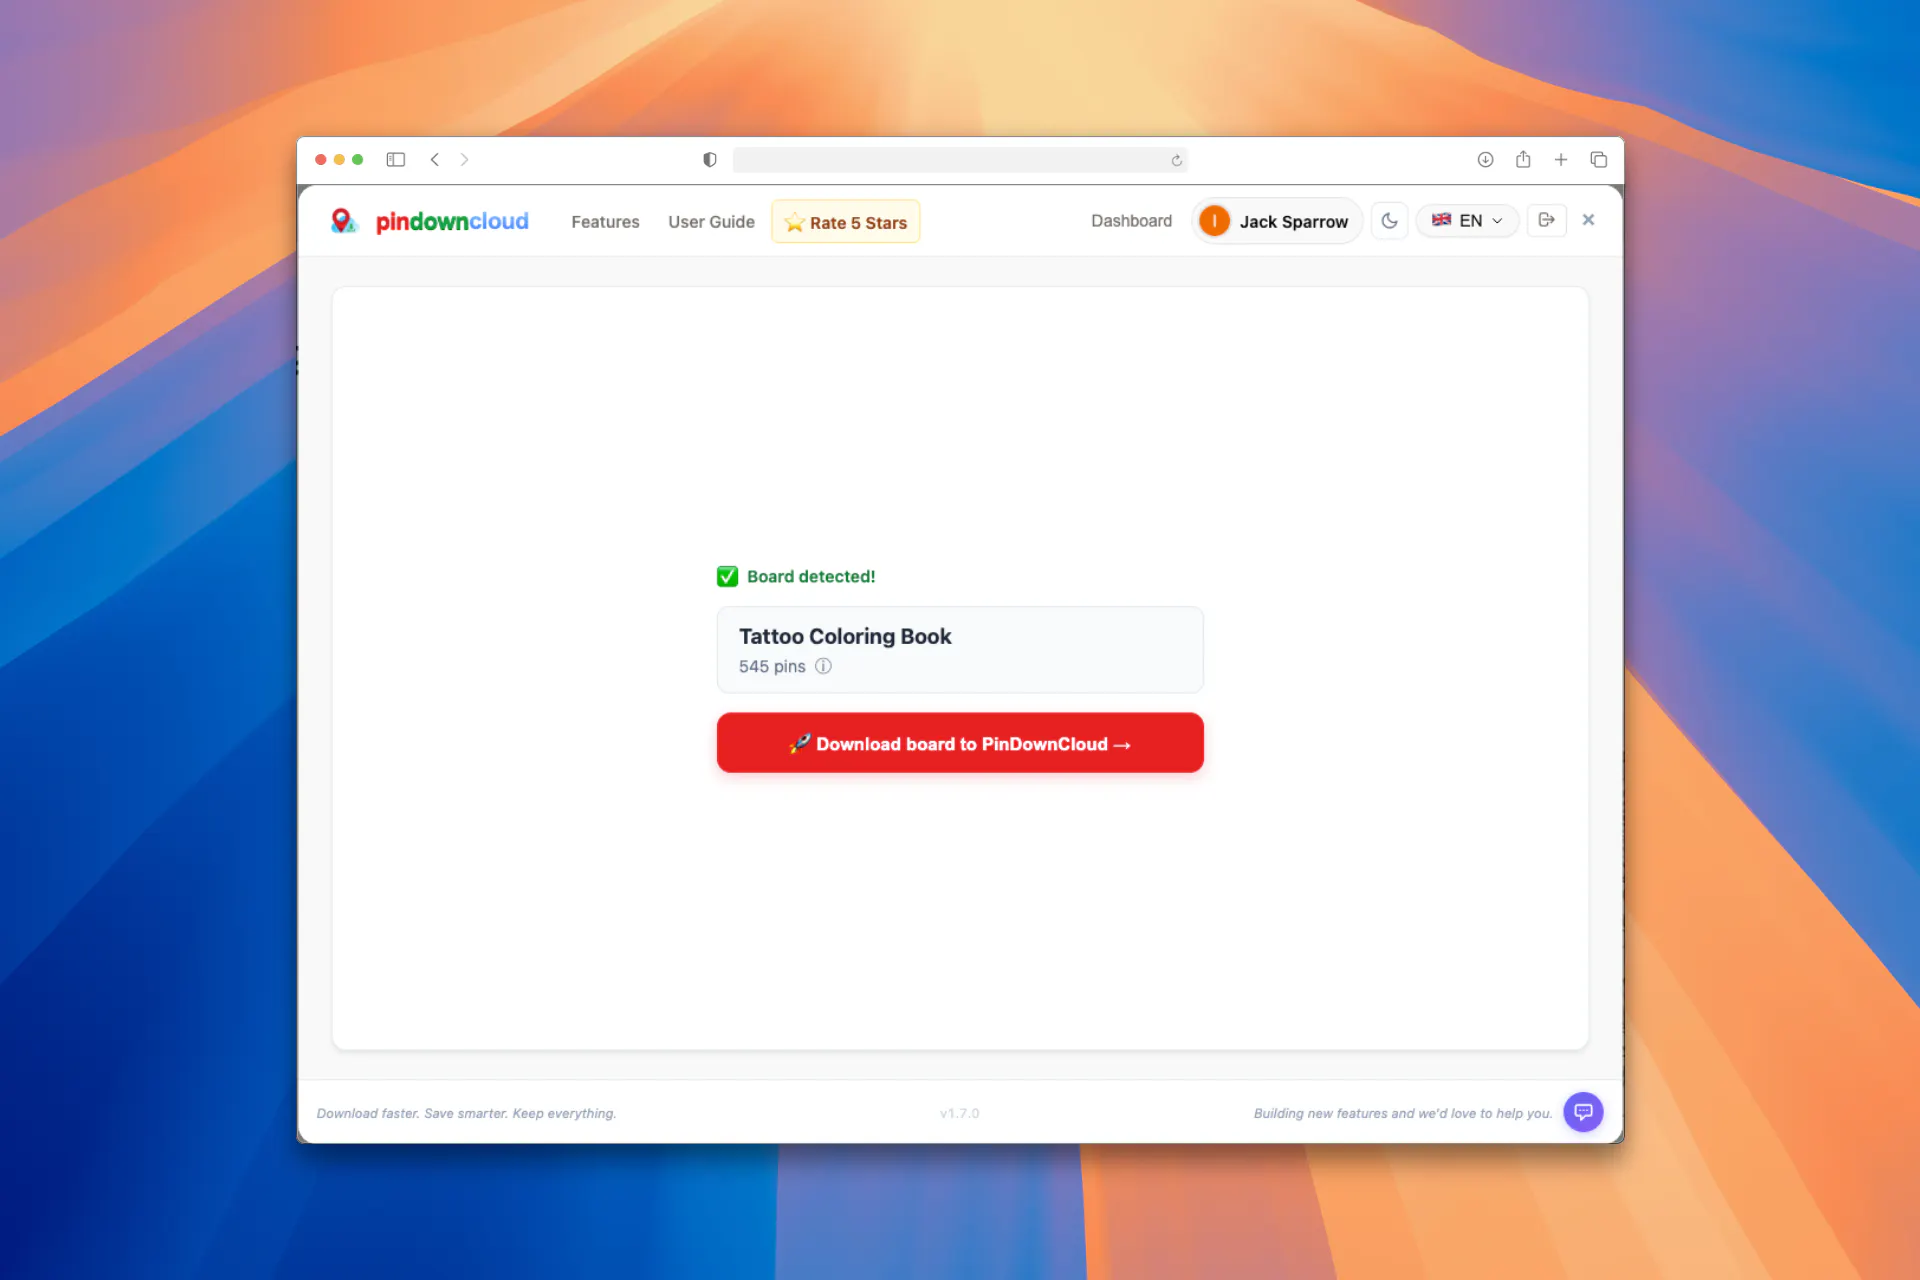Open the User Guide
The width and height of the screenshot is (1920, 1280).
click(x=711, y=222)
